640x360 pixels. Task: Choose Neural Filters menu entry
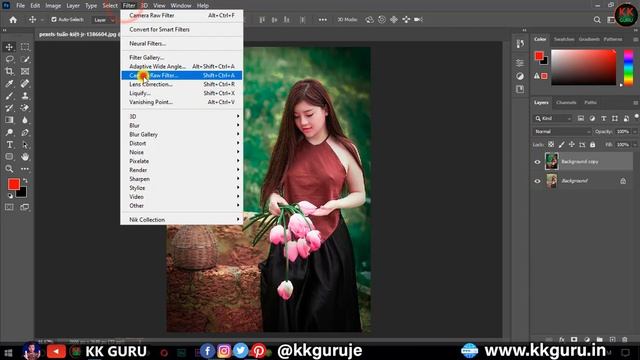click(182, 43)
